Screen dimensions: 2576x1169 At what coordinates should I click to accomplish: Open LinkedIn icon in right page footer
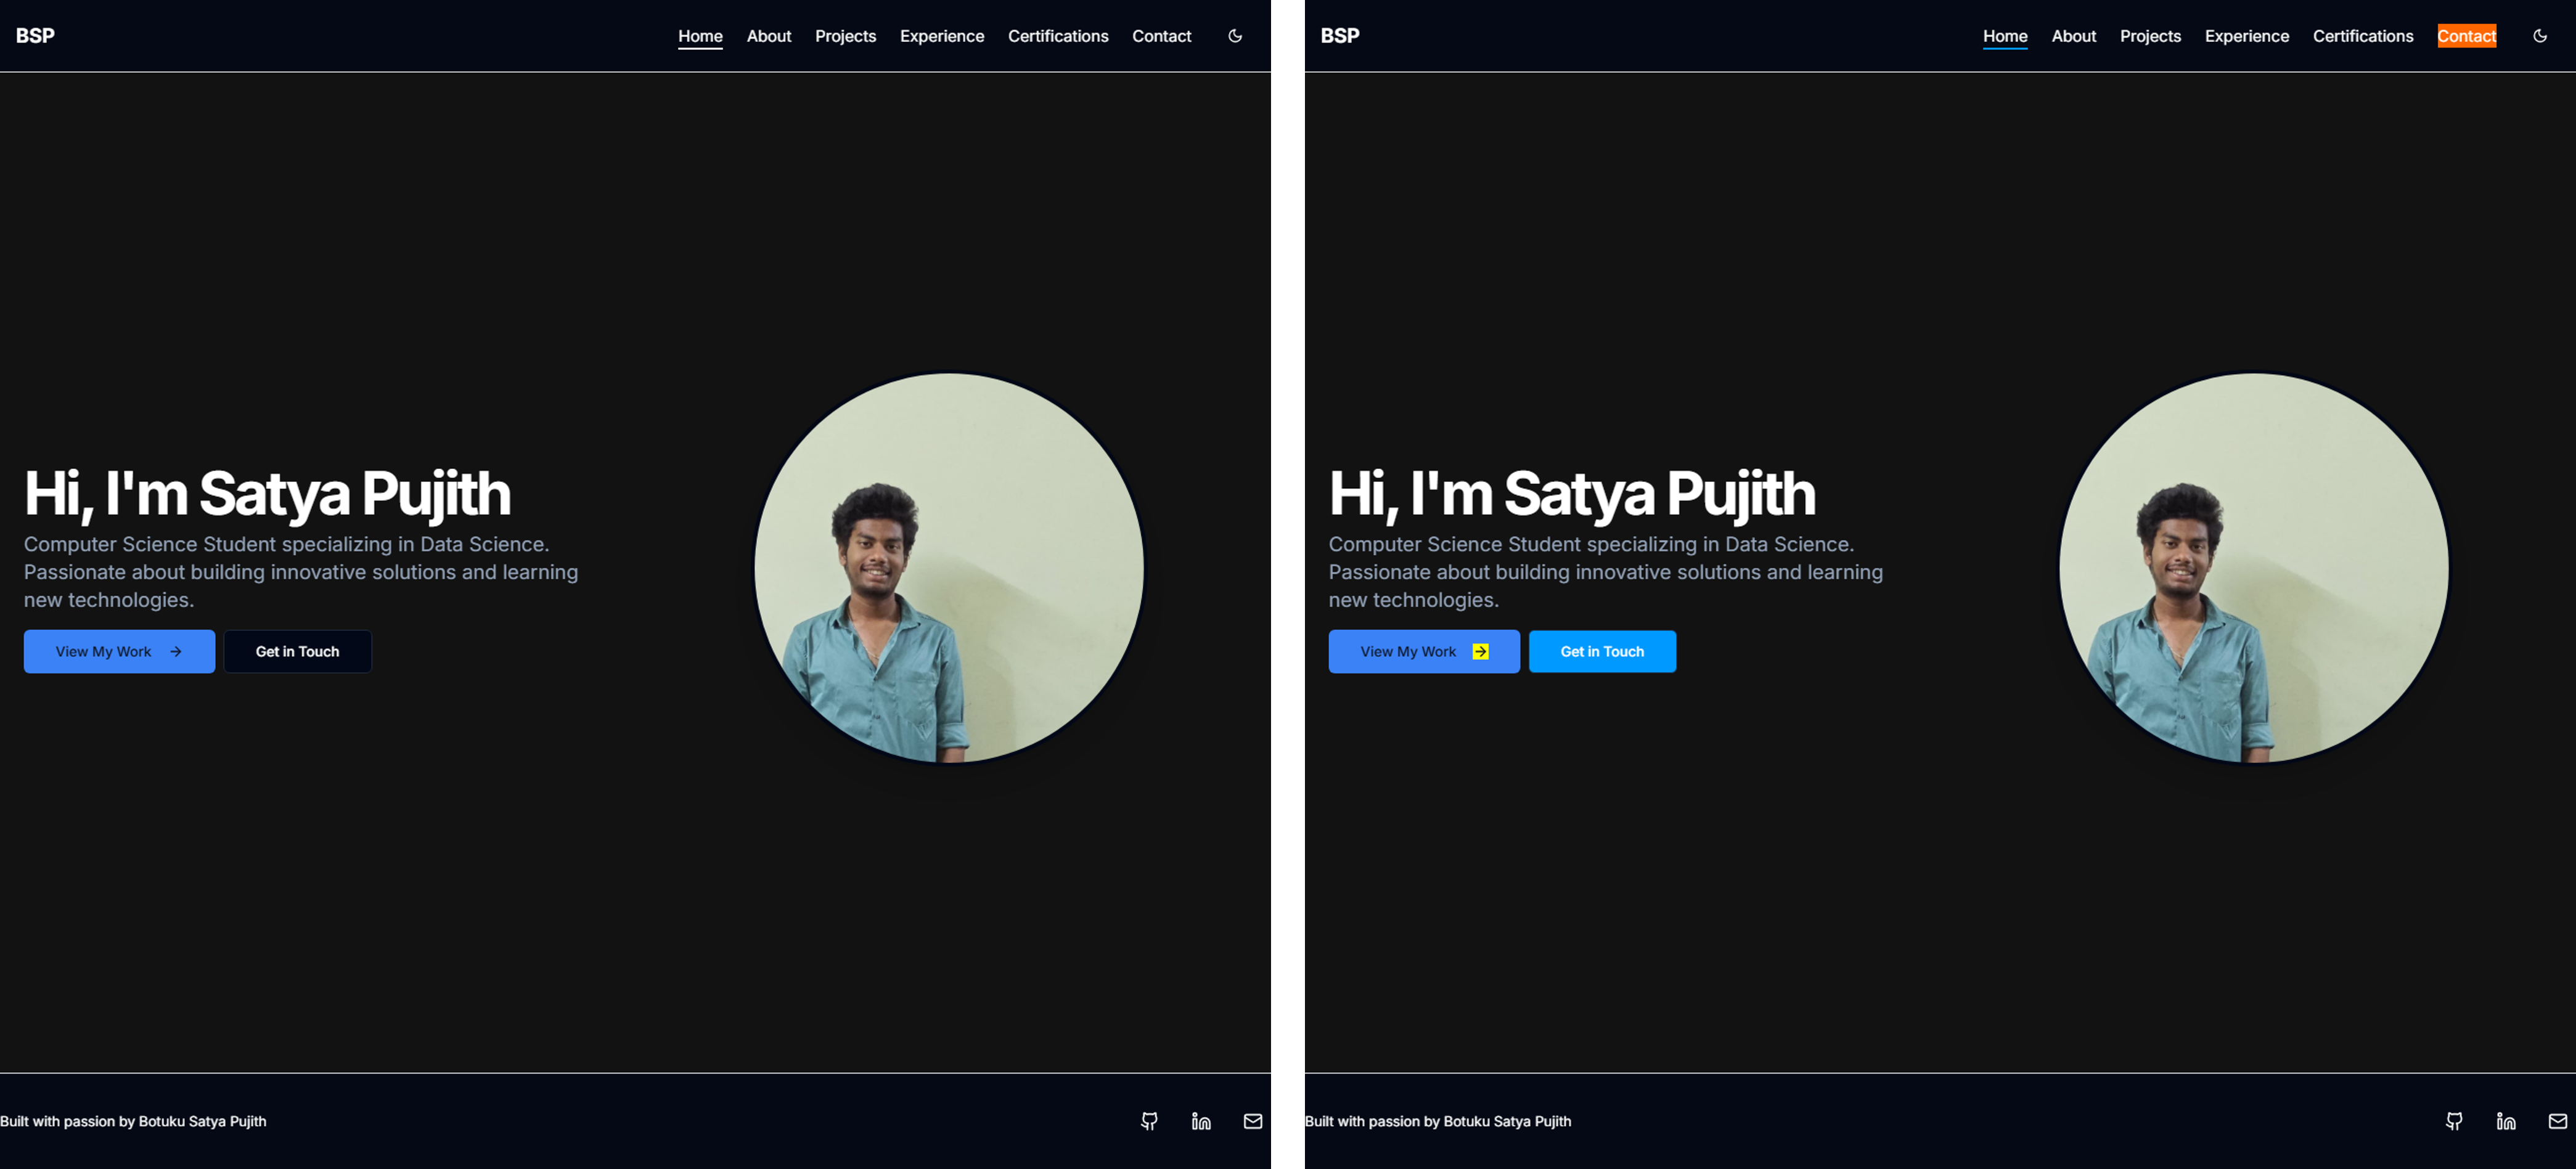coord(2505,1121)
